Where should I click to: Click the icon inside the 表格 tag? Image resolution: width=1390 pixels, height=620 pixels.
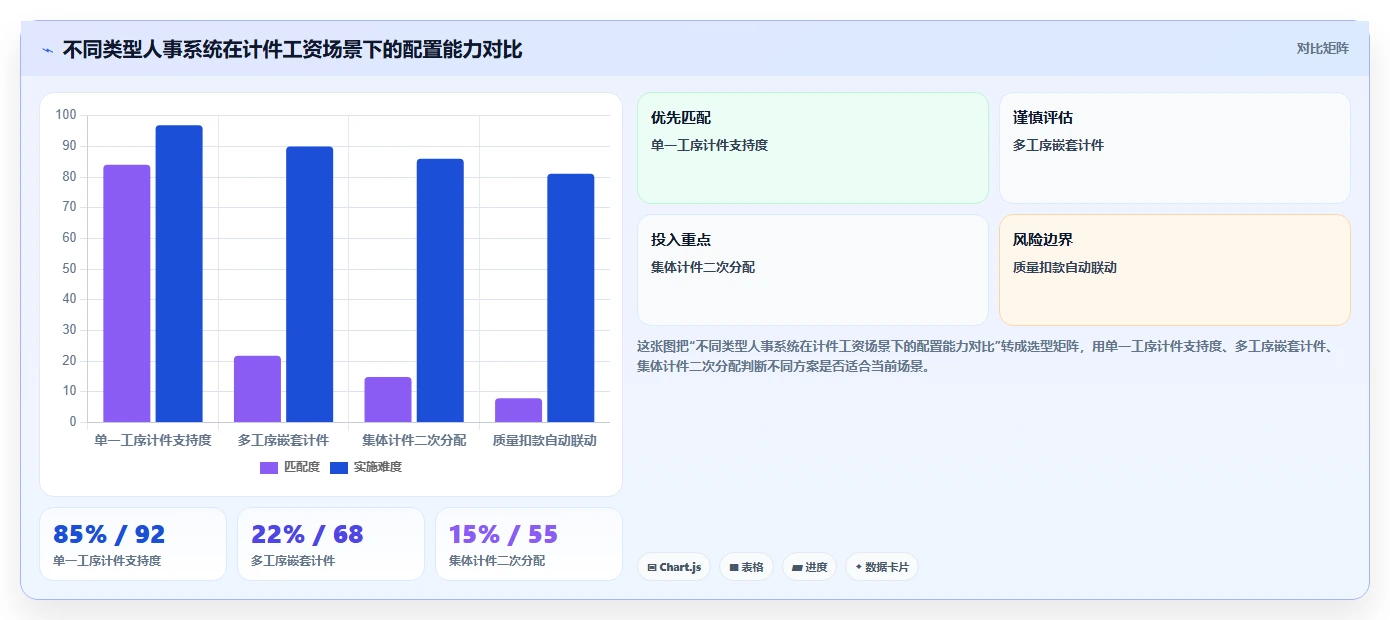(x=734, y=567)
